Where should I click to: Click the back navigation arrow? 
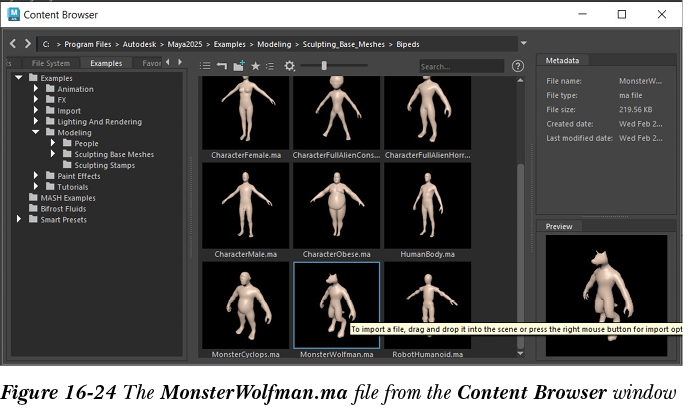(13, 43)
